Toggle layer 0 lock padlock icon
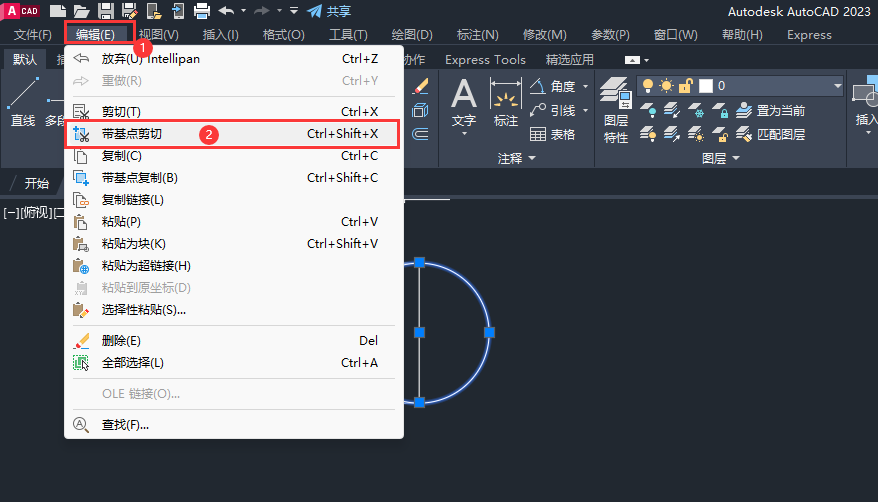This screenshot has height=502, width=878. pos(686,86)
